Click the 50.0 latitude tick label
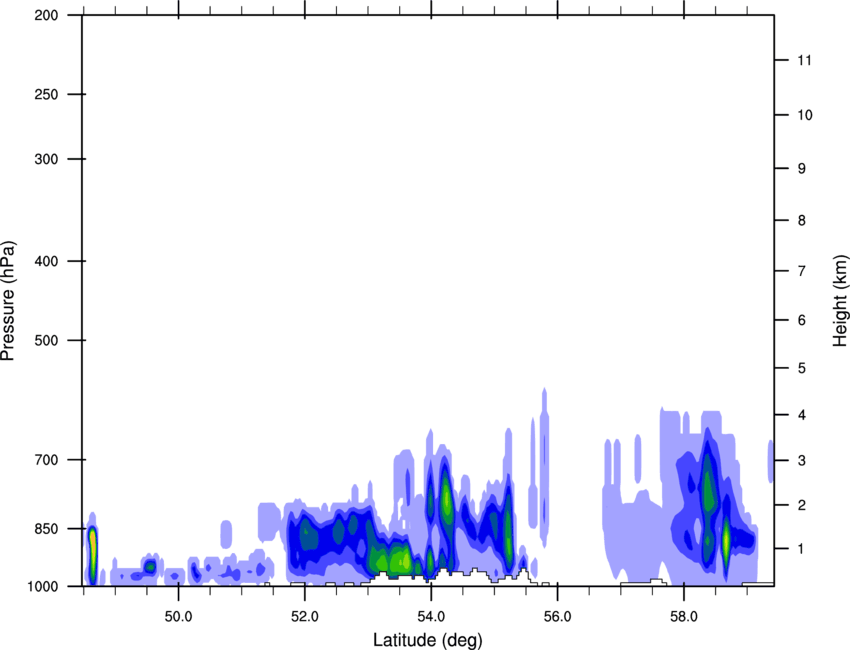This screenshot has width=850, height=650. [179, 617]
